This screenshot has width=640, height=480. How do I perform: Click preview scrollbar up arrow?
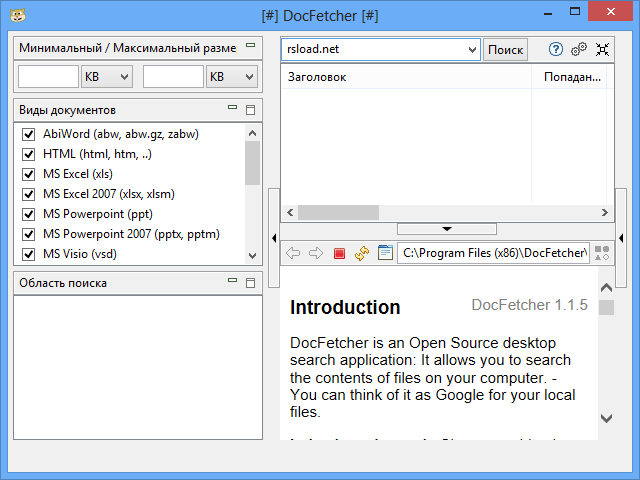pos(607,288)
